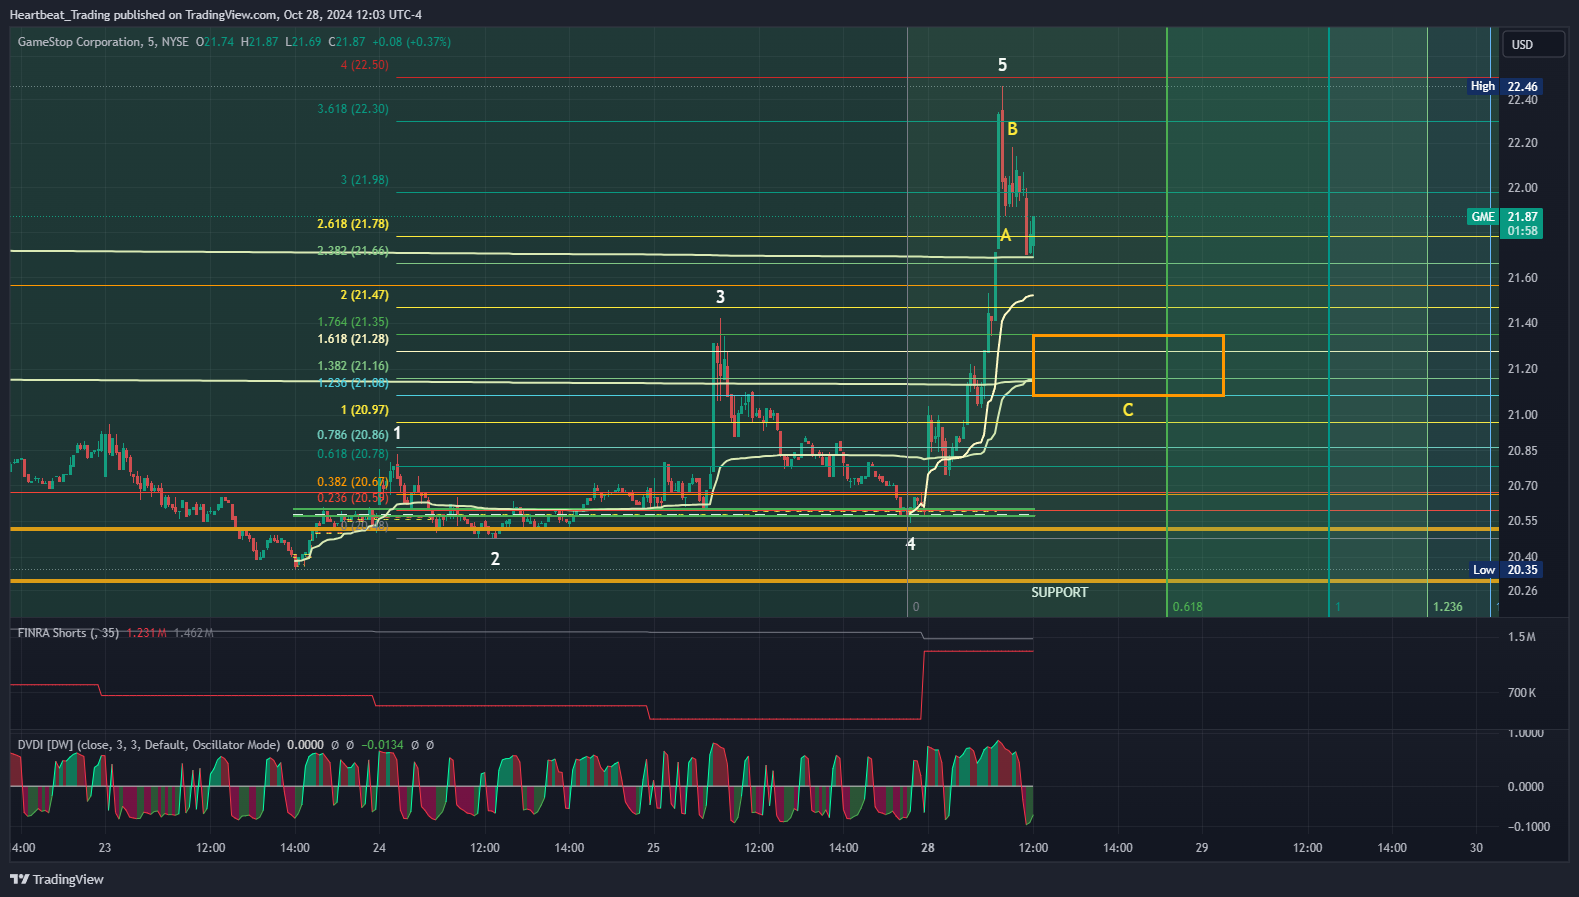Image resolution: width=1579 pixels, height=897 pixels.
Task: Click the 0.618 Fib time zone label
Action: coord(1187,607)
